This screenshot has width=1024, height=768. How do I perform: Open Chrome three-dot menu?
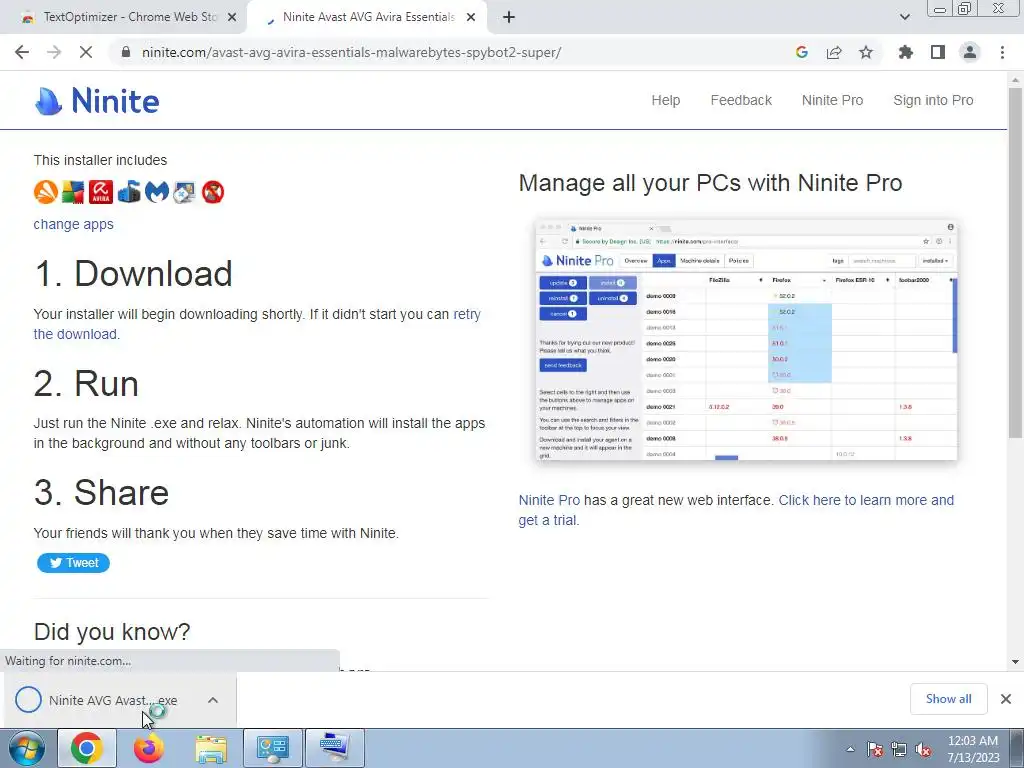click(x=1002, y=52)
